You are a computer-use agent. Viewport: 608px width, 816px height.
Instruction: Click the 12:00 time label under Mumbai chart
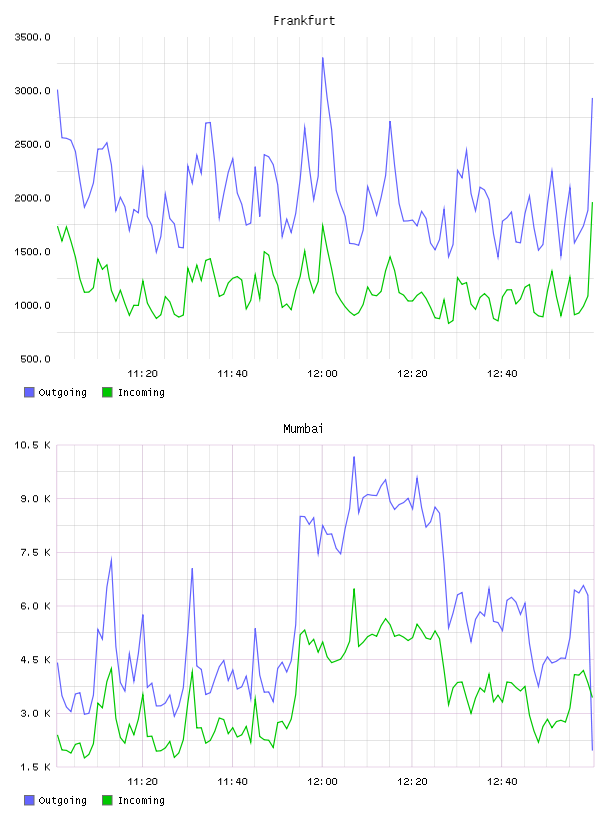pyautogui.click(x=322, y=782)
